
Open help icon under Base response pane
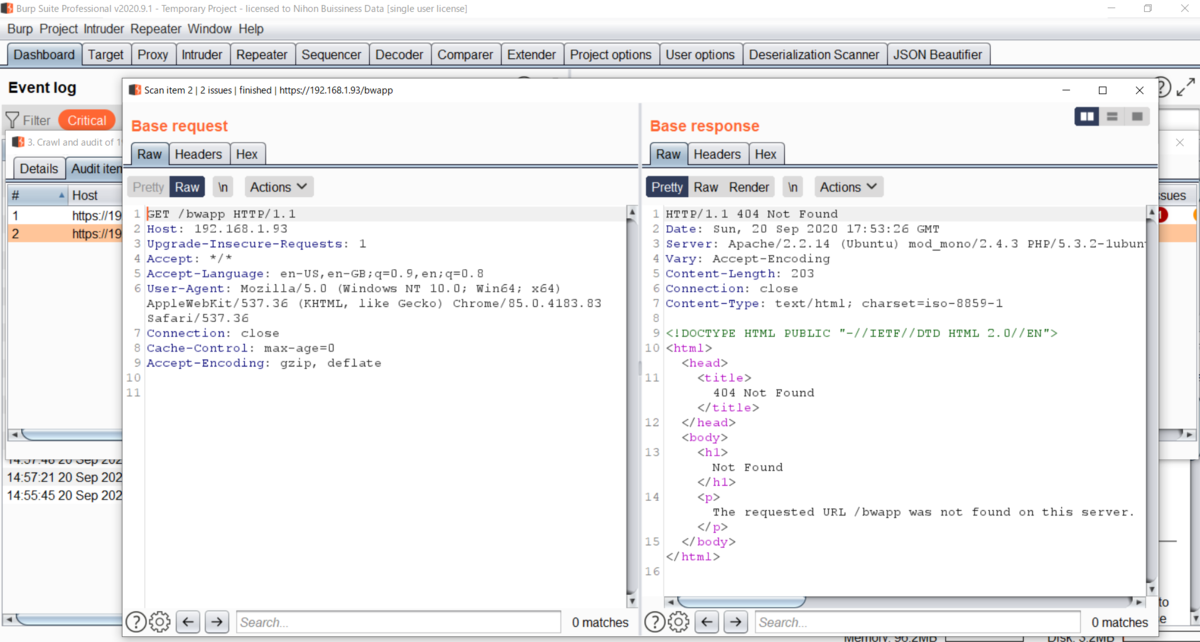coord(655,622)
